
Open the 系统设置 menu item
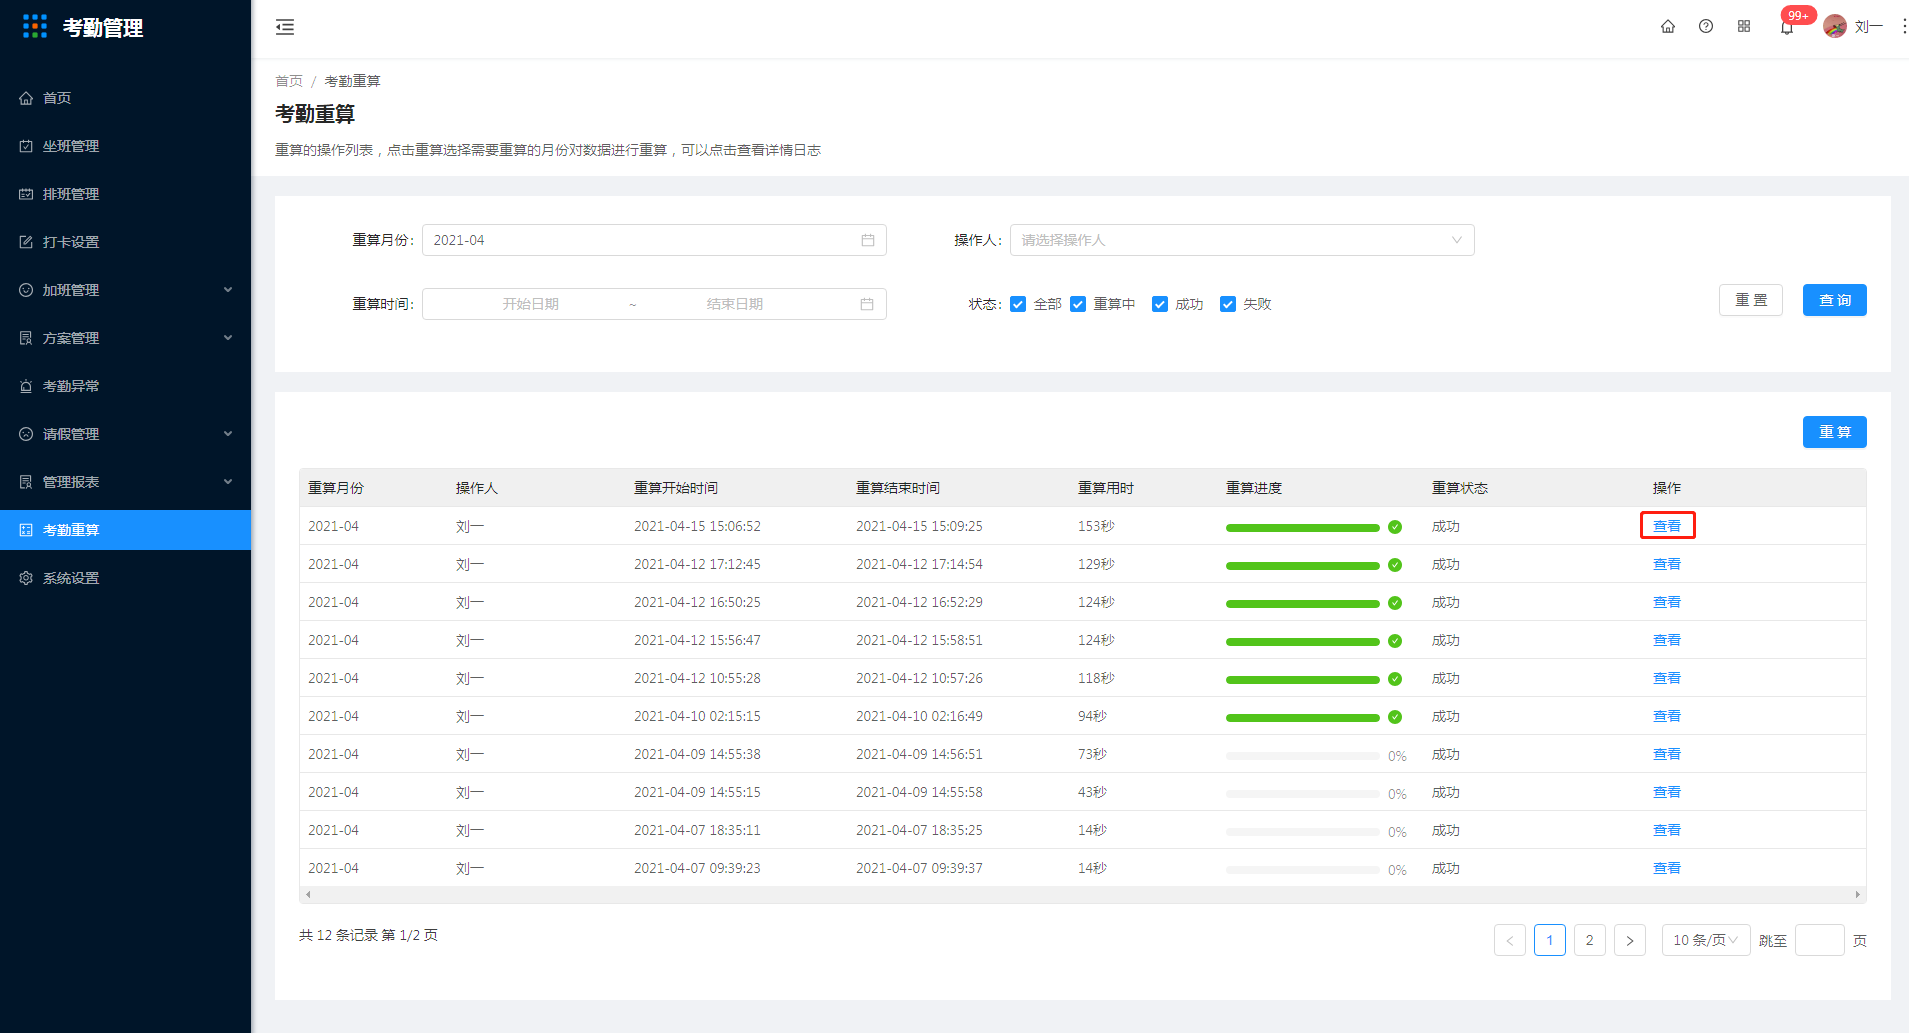126,578
